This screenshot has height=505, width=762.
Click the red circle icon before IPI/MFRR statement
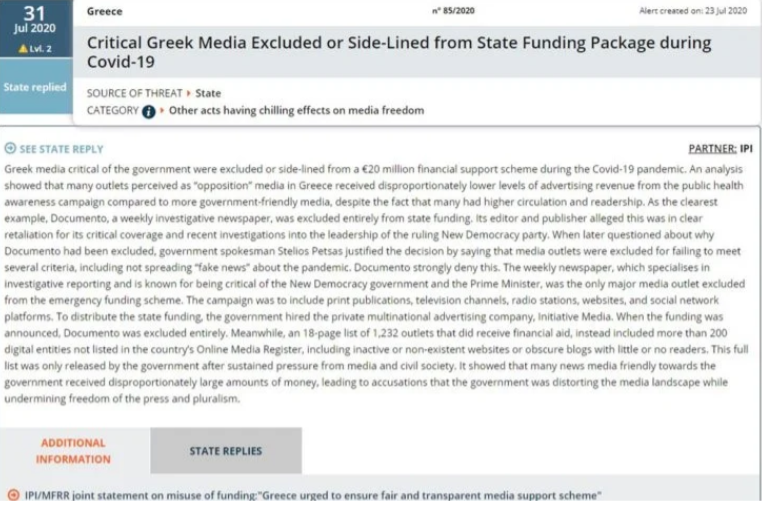tap(12, 494)
